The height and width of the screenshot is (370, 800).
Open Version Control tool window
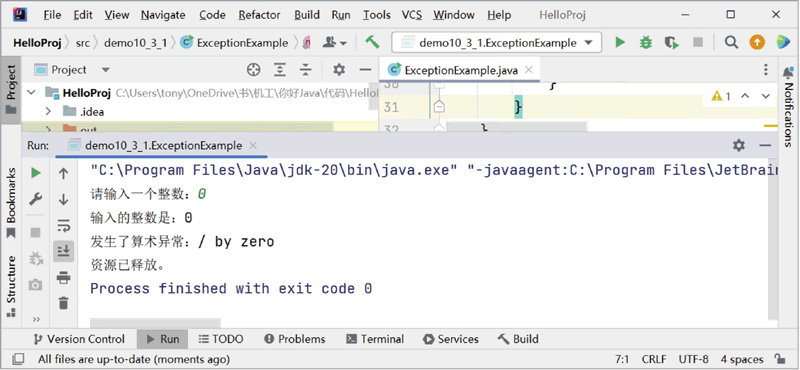tap(79, 339)
